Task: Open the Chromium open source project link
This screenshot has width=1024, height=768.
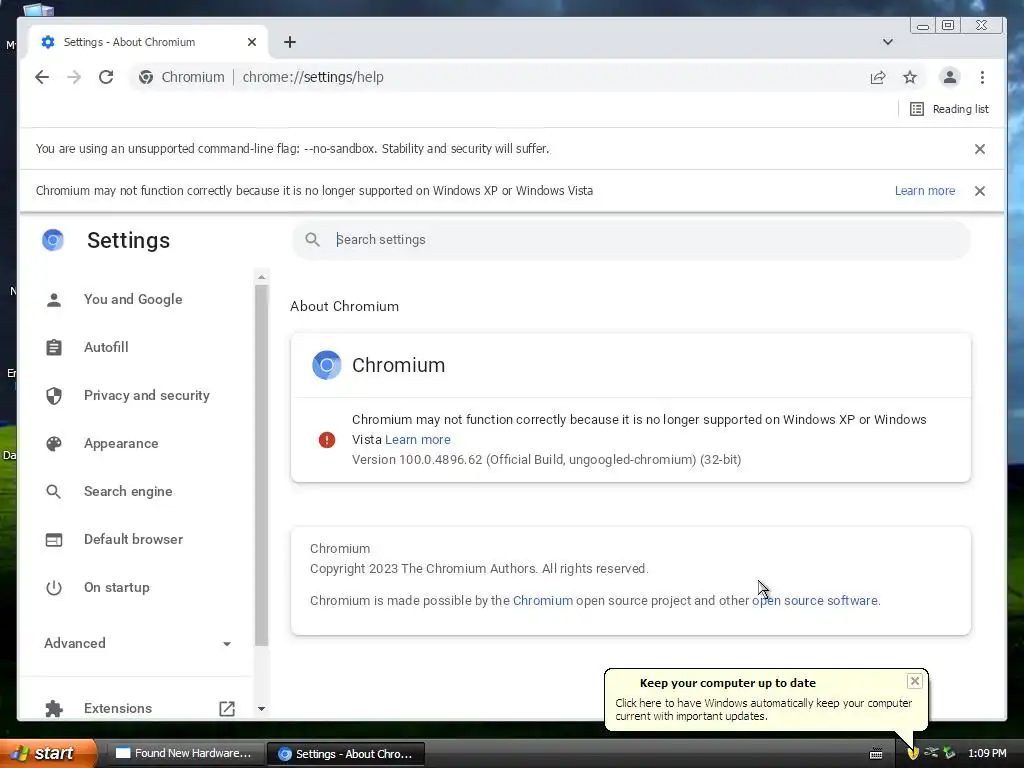Action: (543, 601)
